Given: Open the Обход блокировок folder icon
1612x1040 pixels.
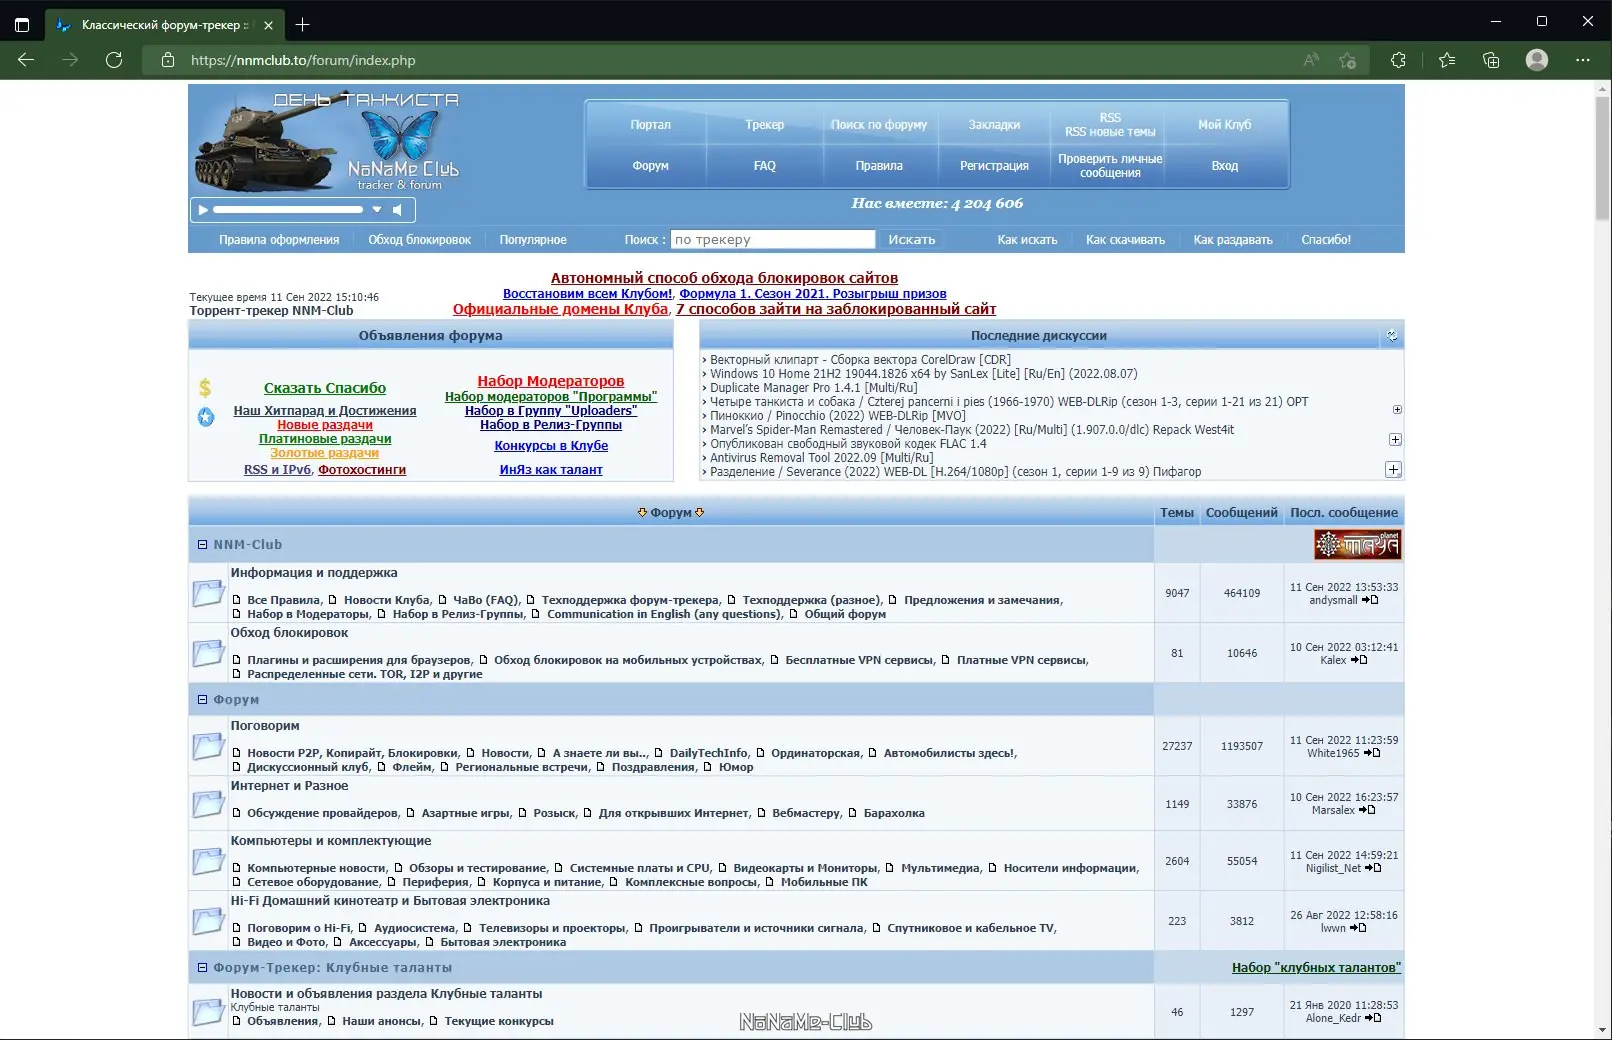Looking at the screenshot, I should (208, 653).
